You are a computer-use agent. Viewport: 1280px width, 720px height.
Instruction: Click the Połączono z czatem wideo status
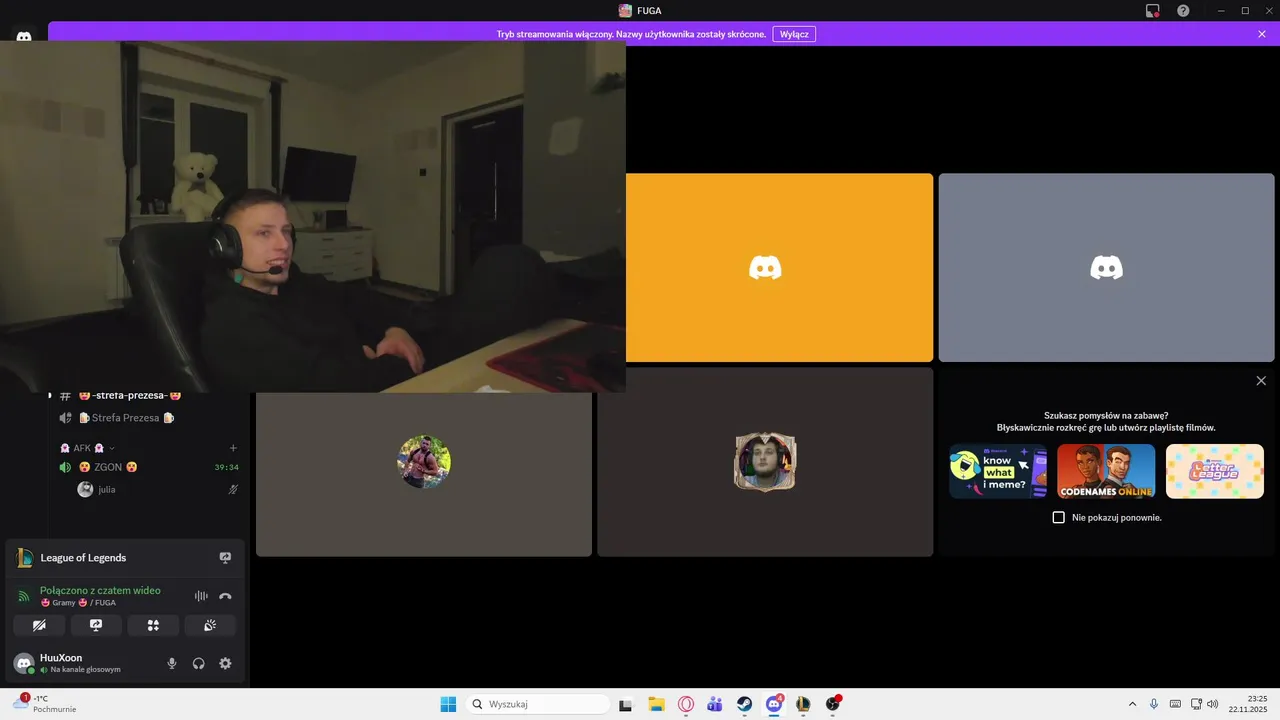[x=100, y=590]
